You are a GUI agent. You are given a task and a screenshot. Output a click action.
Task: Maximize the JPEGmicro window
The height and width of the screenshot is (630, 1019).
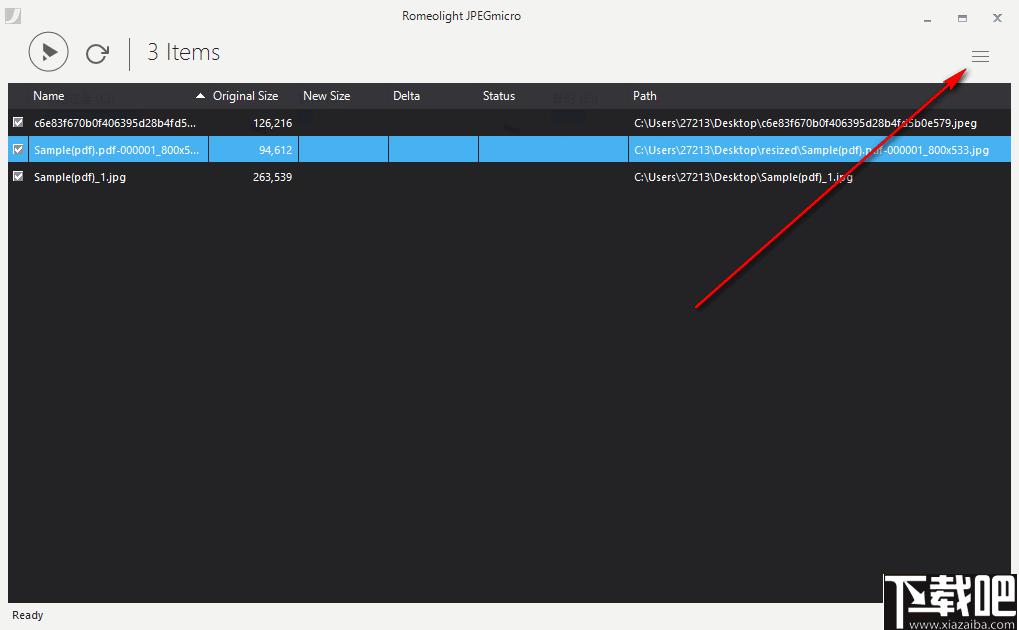click(962, 18)
